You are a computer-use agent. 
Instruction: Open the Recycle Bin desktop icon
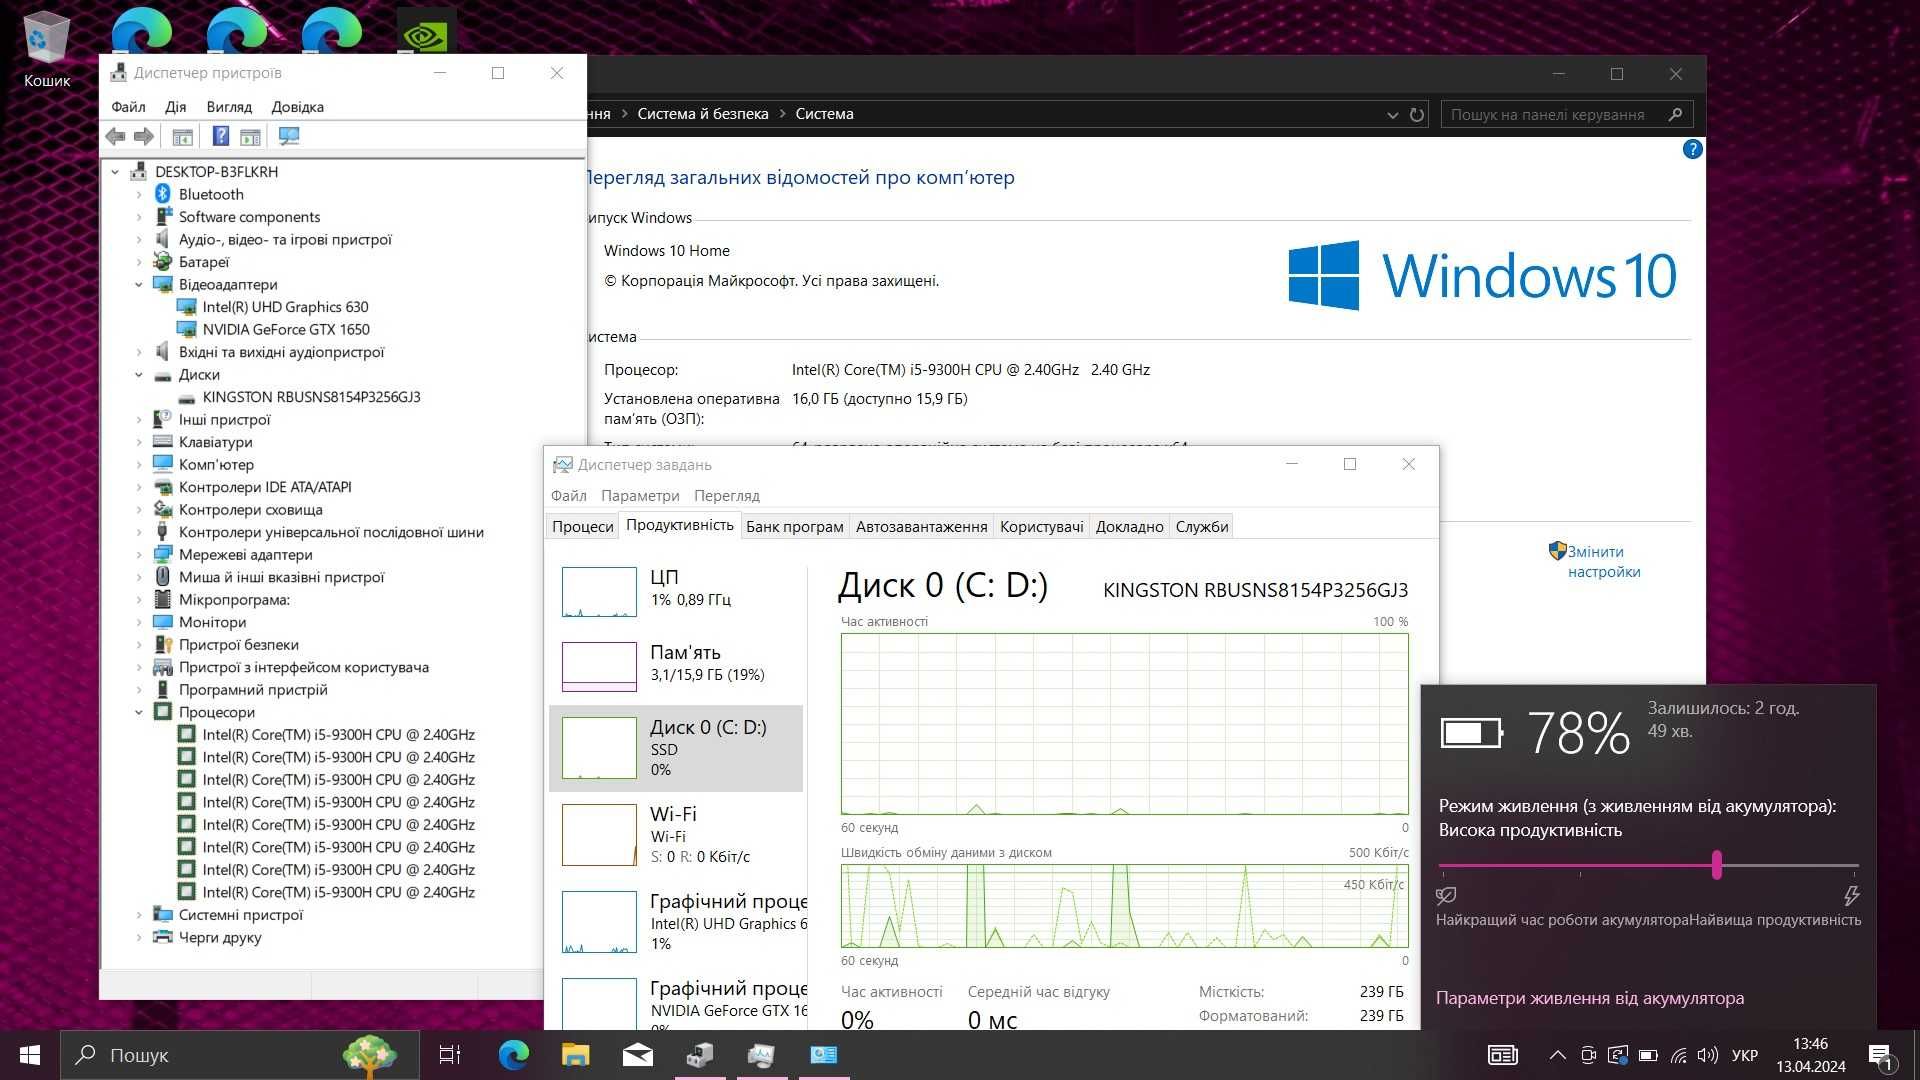(46, 50)
